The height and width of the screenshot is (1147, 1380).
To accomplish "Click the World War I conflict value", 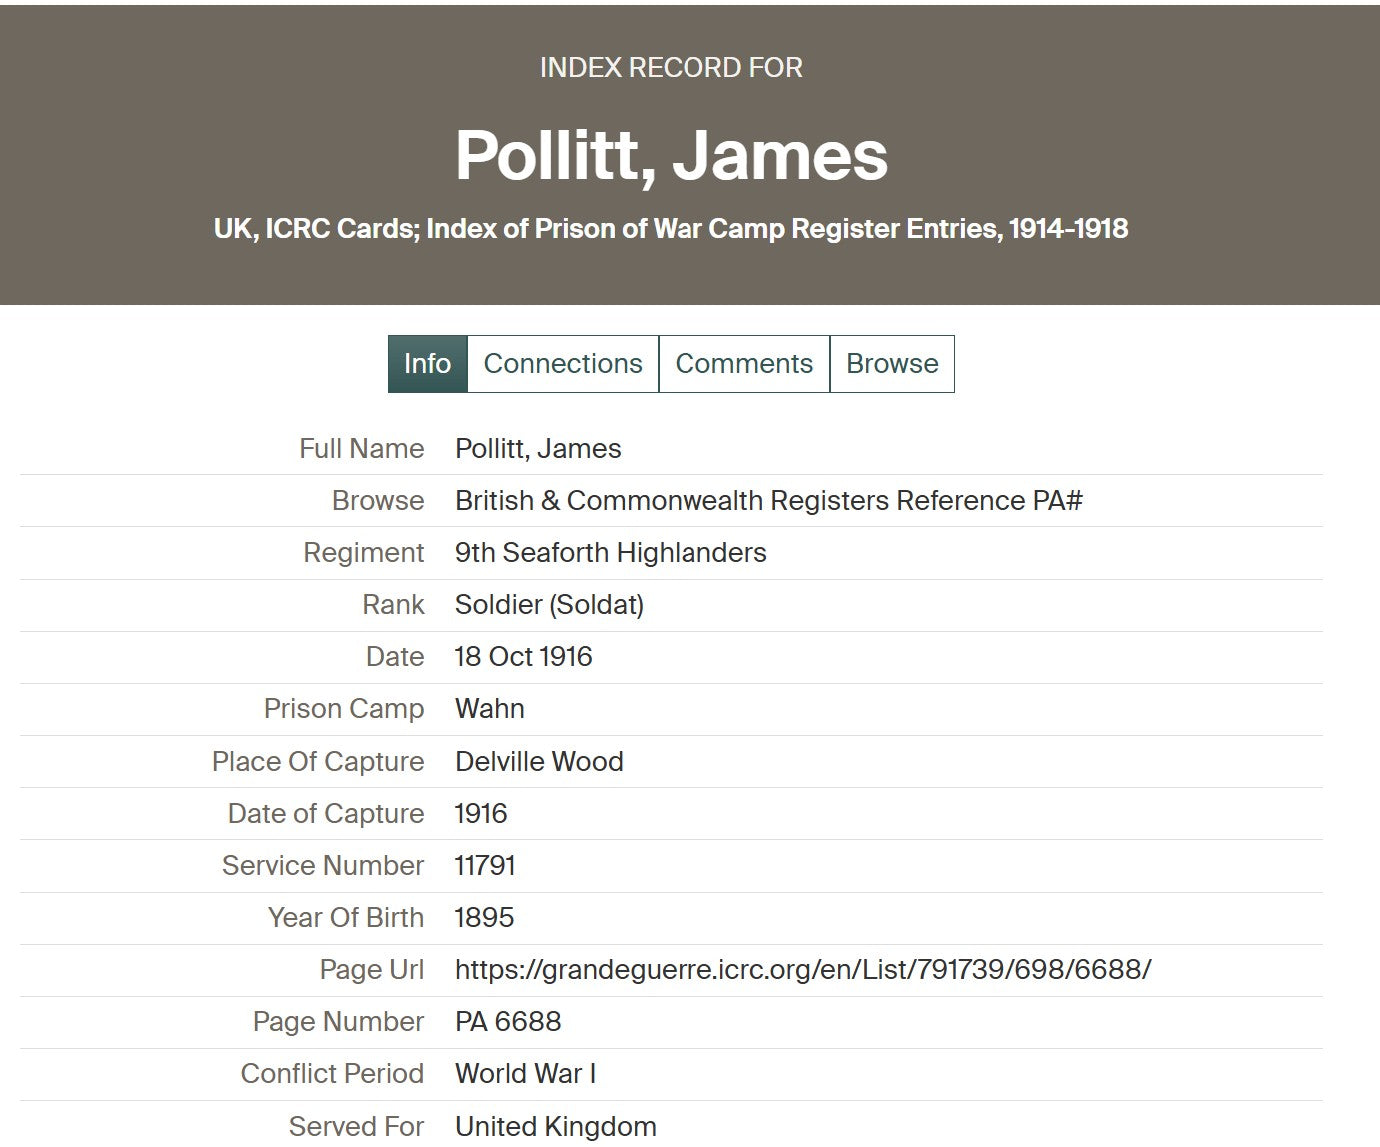I will (x=525, y=1074).
